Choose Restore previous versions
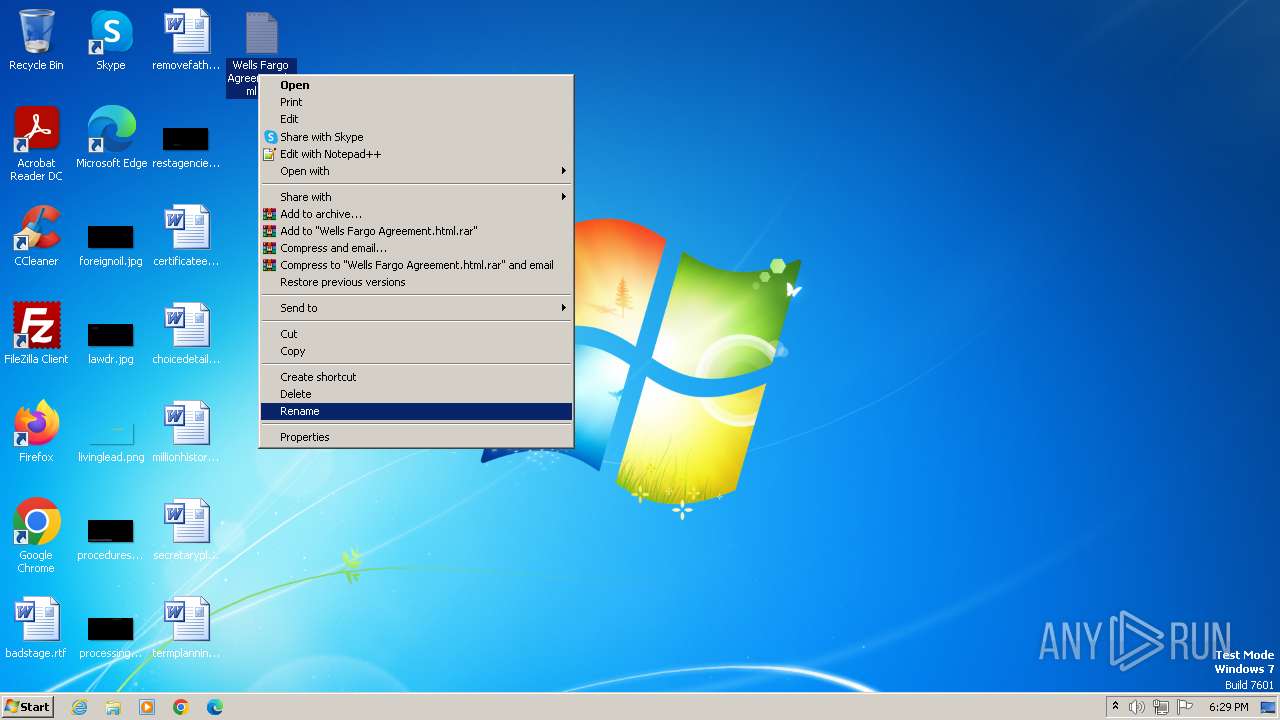 click(x=416, y=282)
